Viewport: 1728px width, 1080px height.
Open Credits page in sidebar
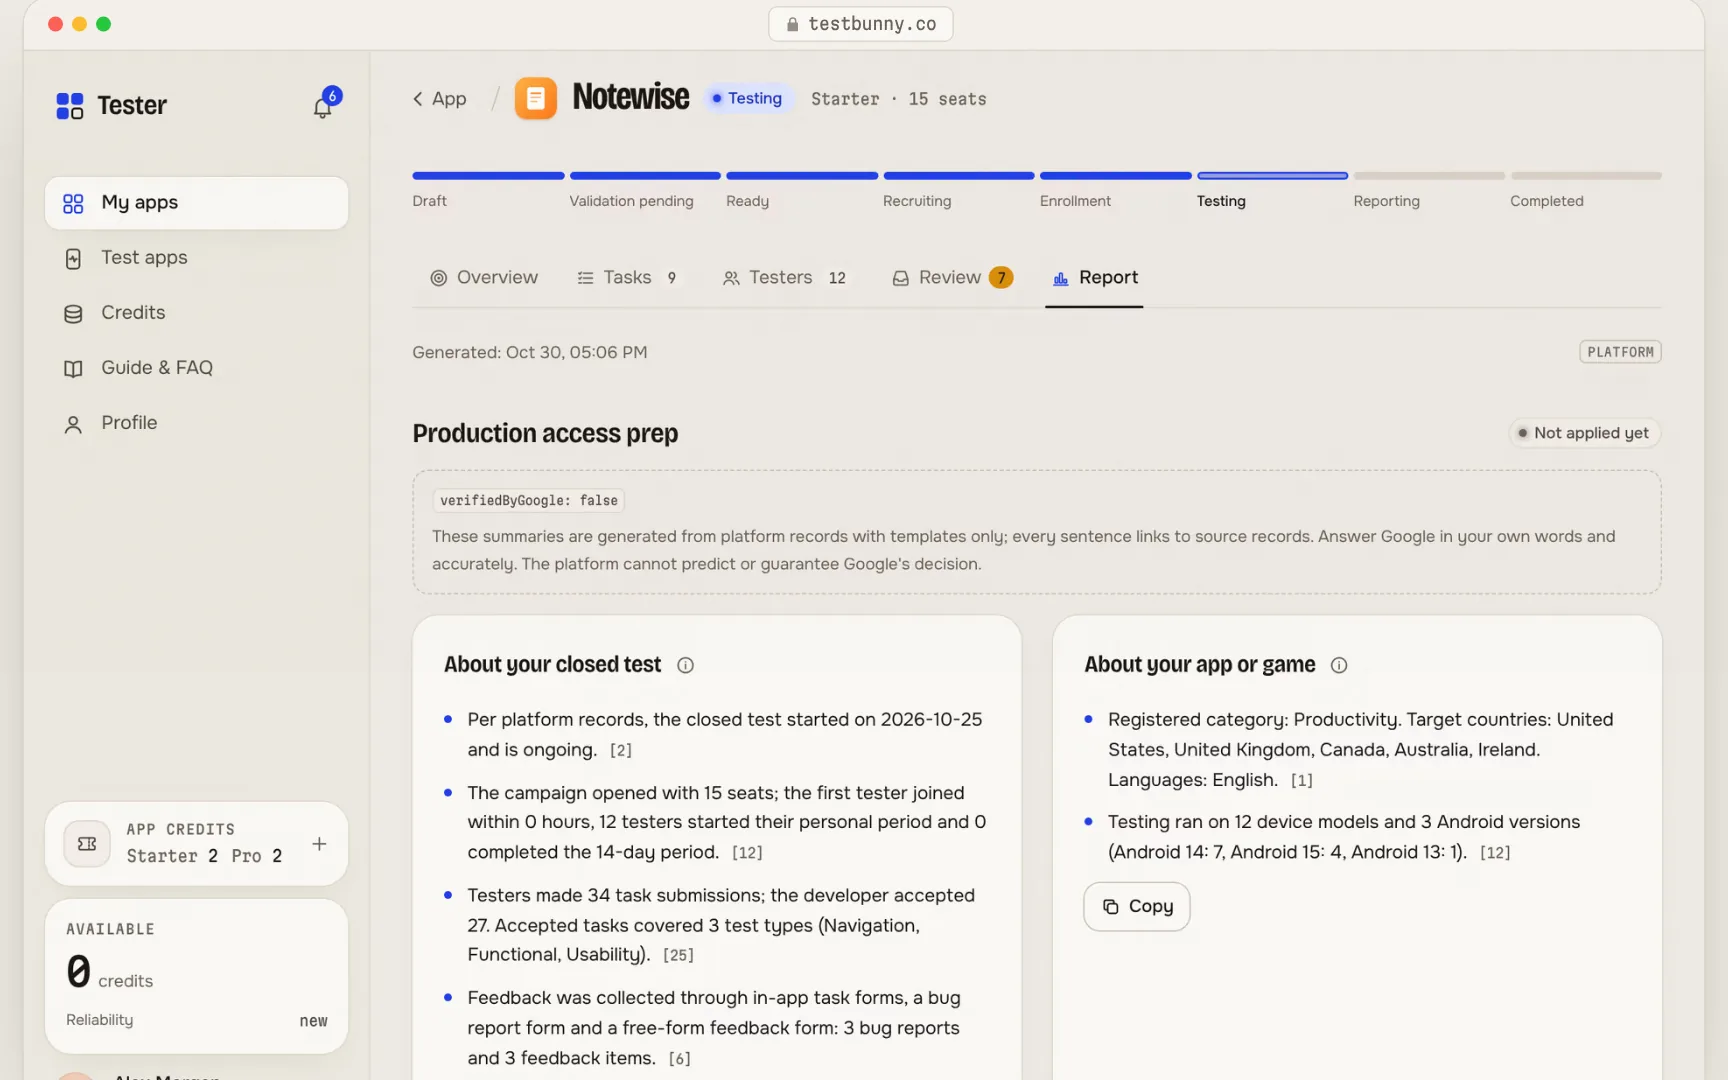point(197,313)
